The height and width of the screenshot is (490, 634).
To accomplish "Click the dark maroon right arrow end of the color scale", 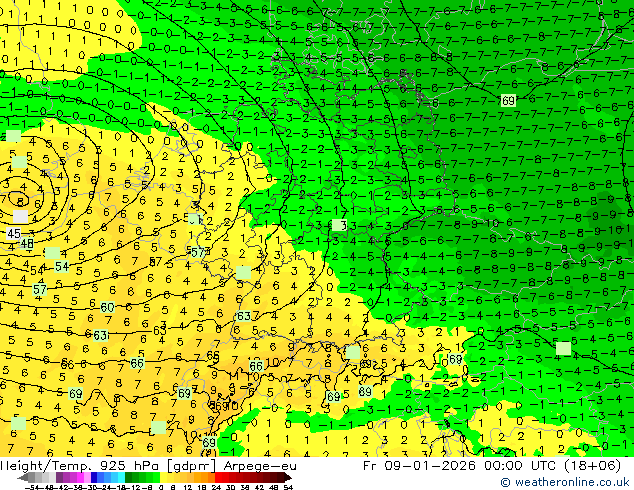I will (x=288, y=478).
